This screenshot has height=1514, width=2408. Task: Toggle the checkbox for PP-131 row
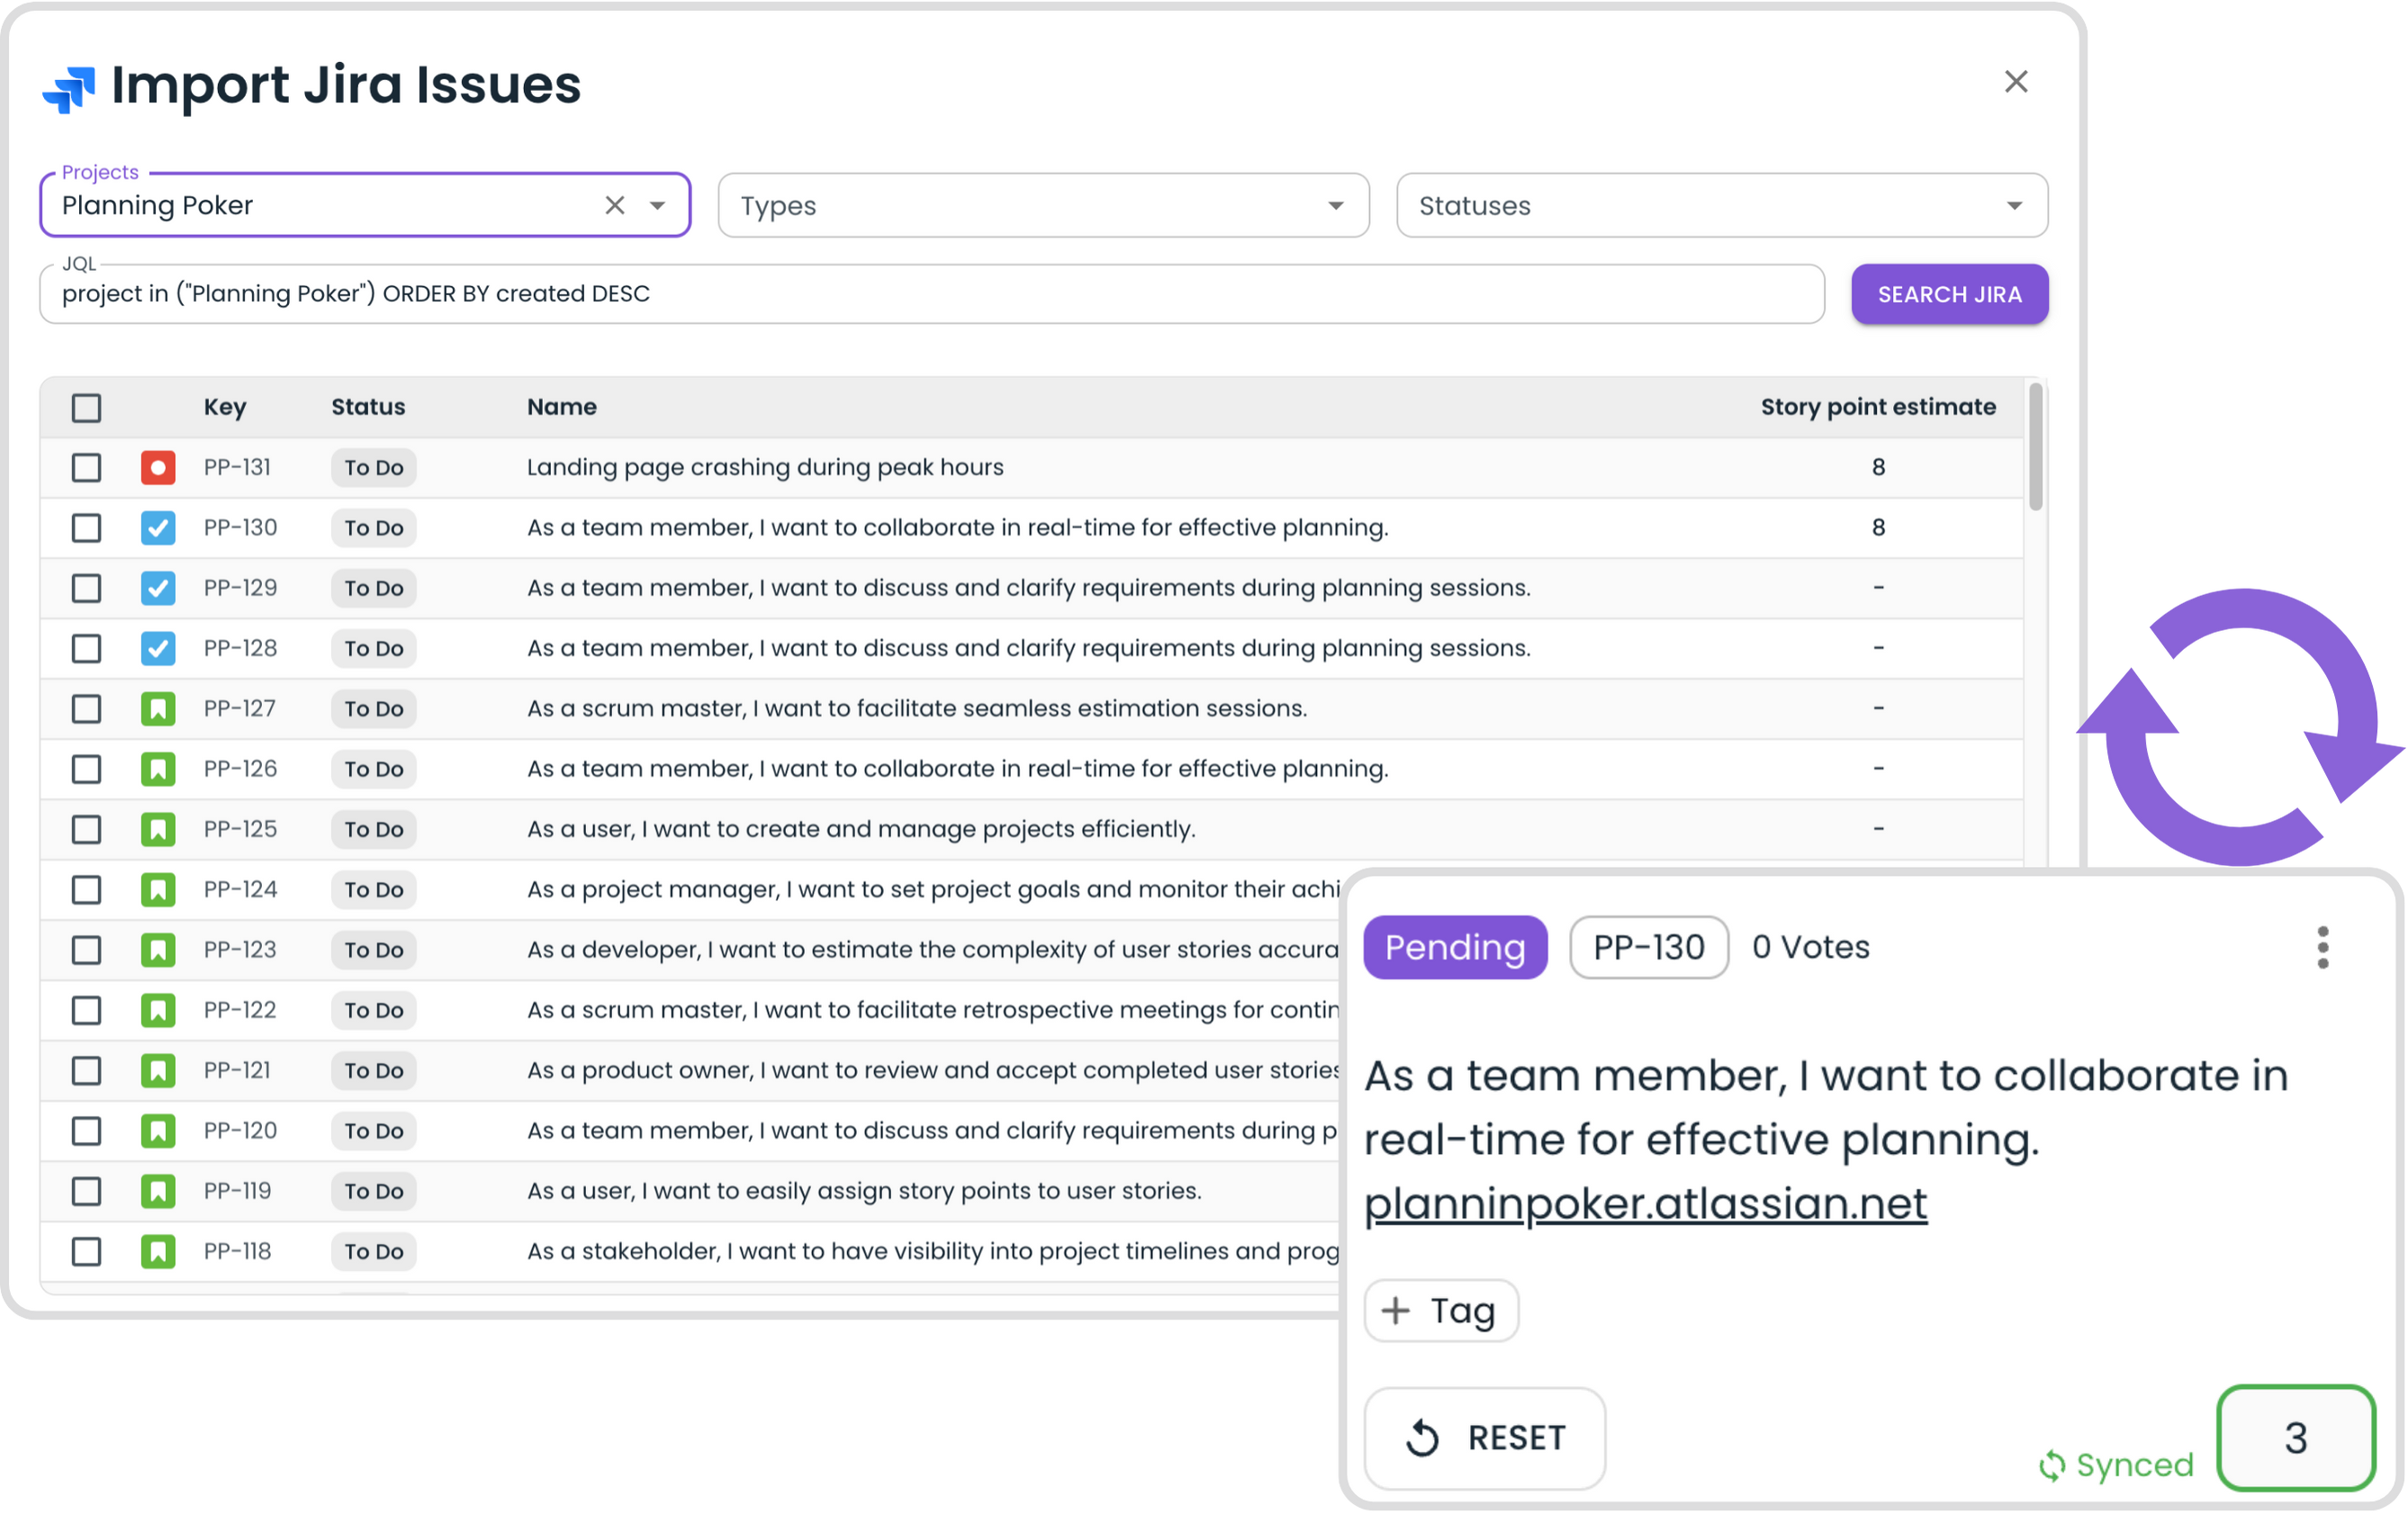pos(87,467)
